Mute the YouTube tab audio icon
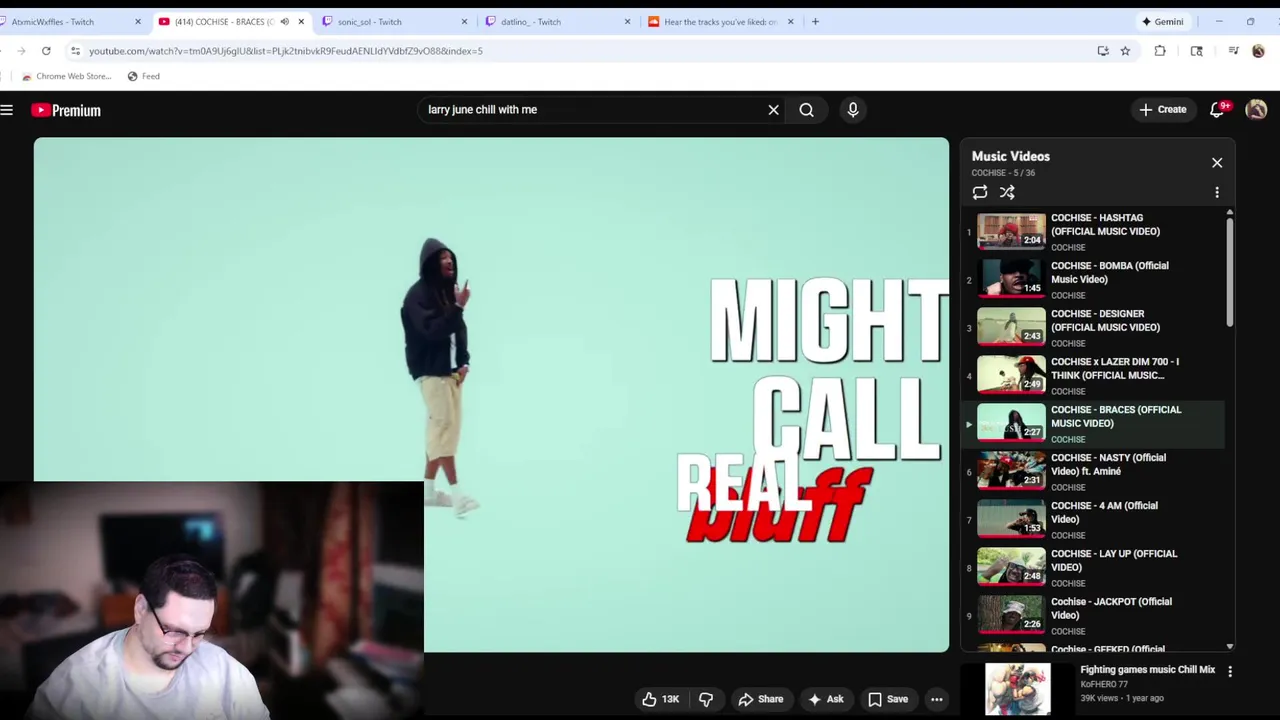Viewport: 1280px width, 720px height. tap(285, 21)
